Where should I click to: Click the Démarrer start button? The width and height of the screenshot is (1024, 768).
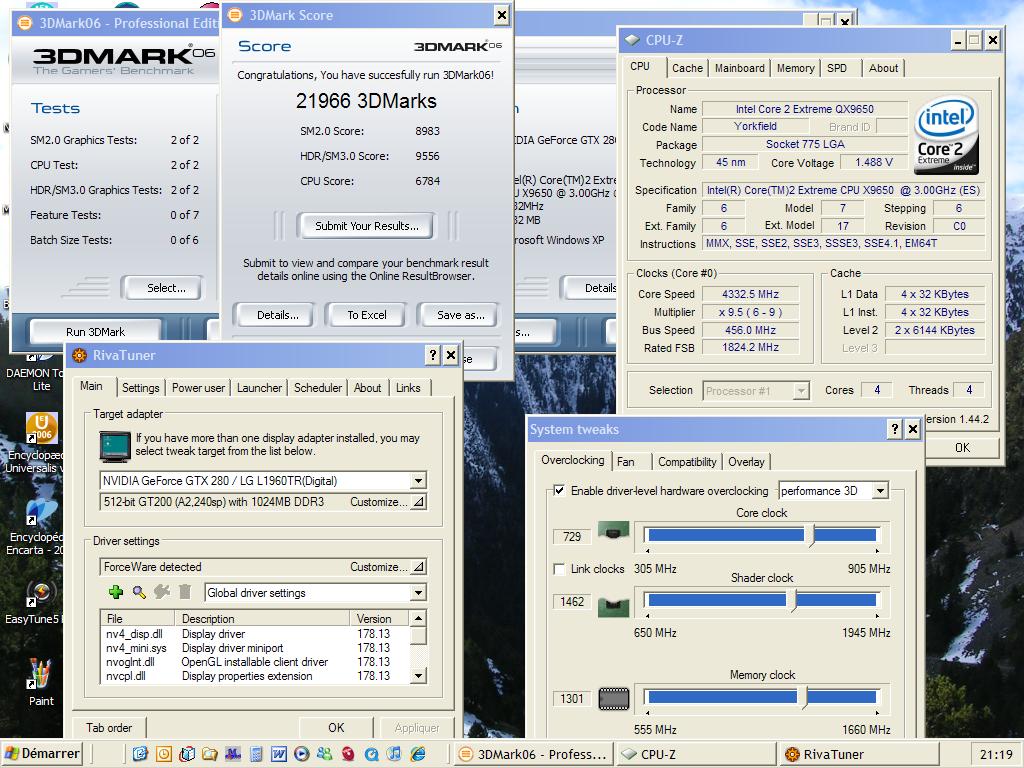(42, 754)
